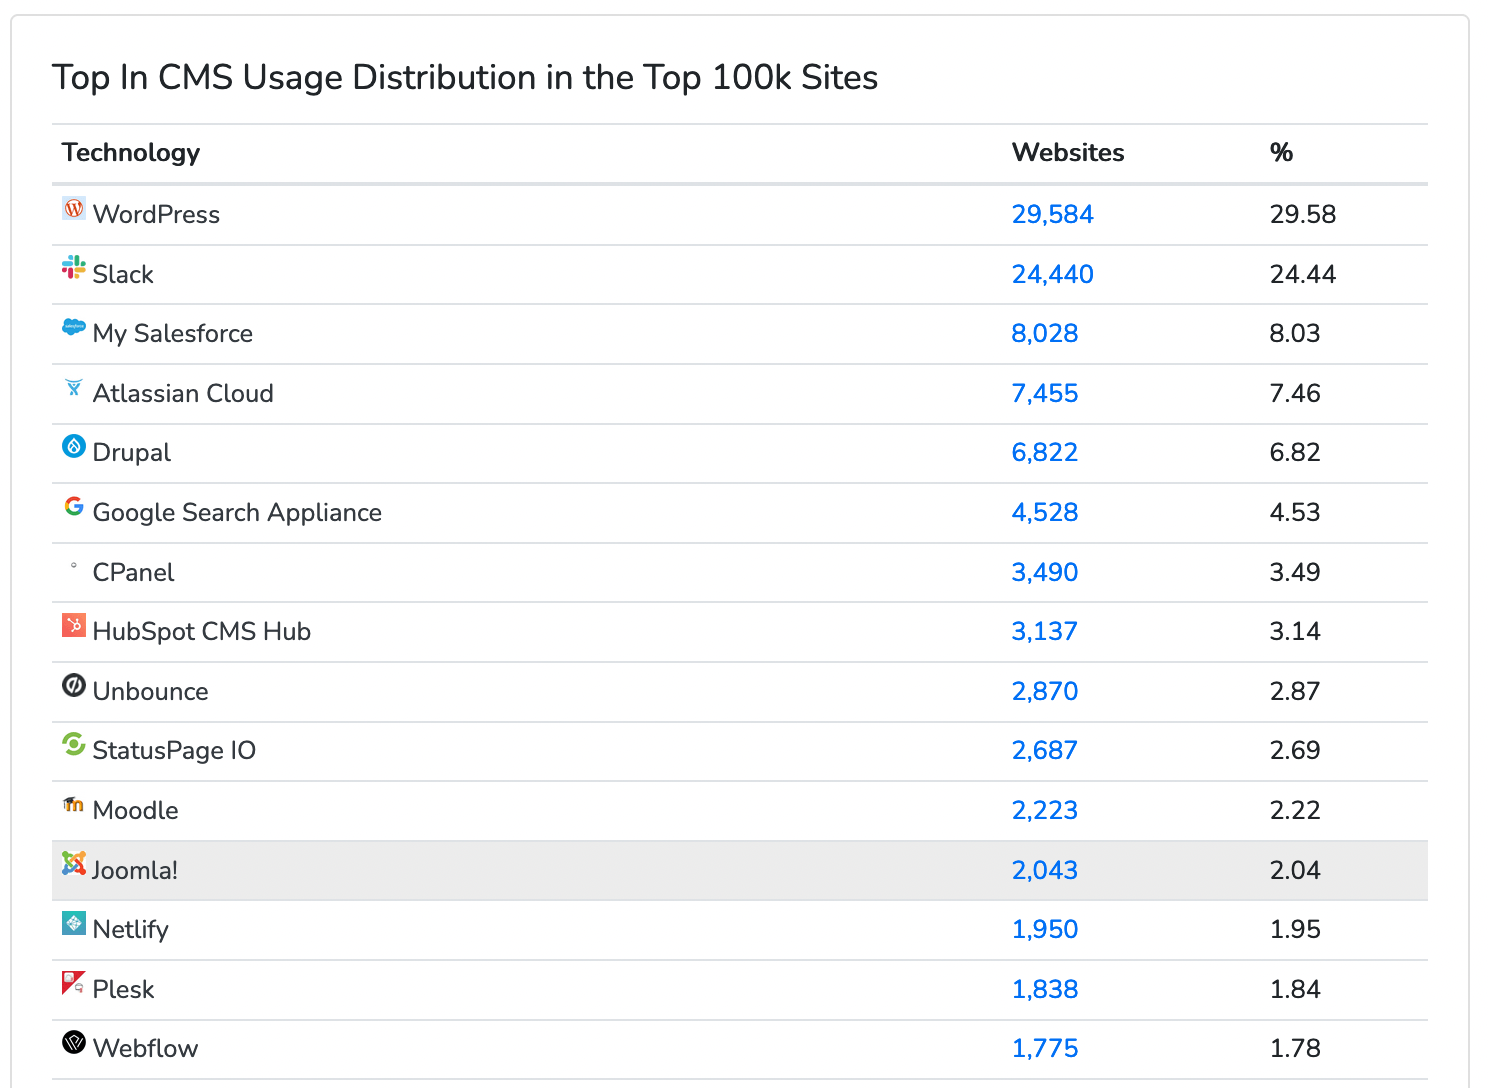Open Joomla! website count 2,043
Viewport: 1488px width, 1088px height.
[x=1045, y=870]
